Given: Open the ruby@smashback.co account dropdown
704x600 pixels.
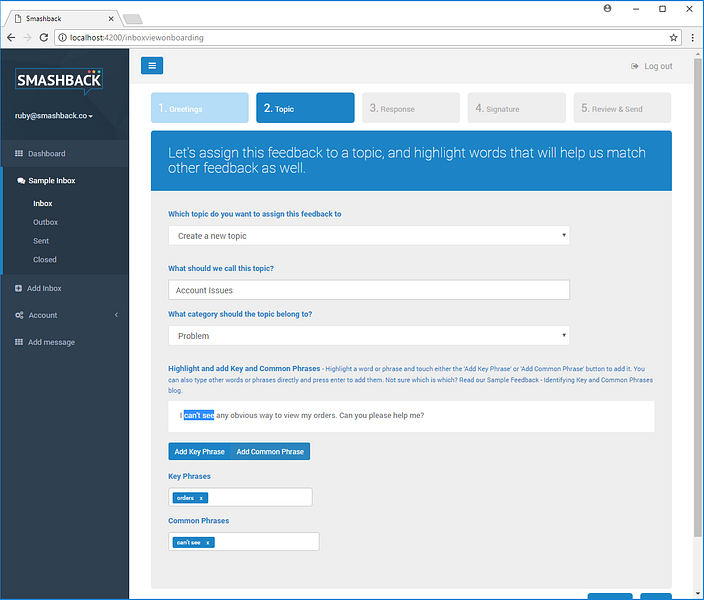Looking at the screenshot, I should [x=54, y=116].
